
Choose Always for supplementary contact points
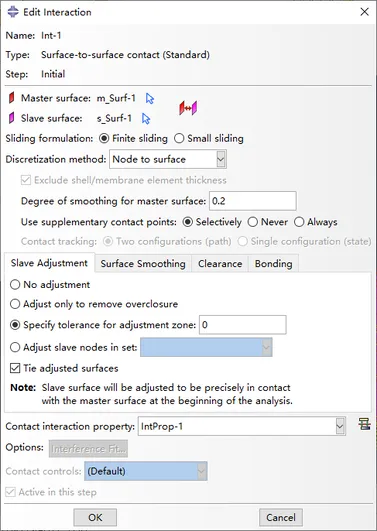[x=316, y=222]
